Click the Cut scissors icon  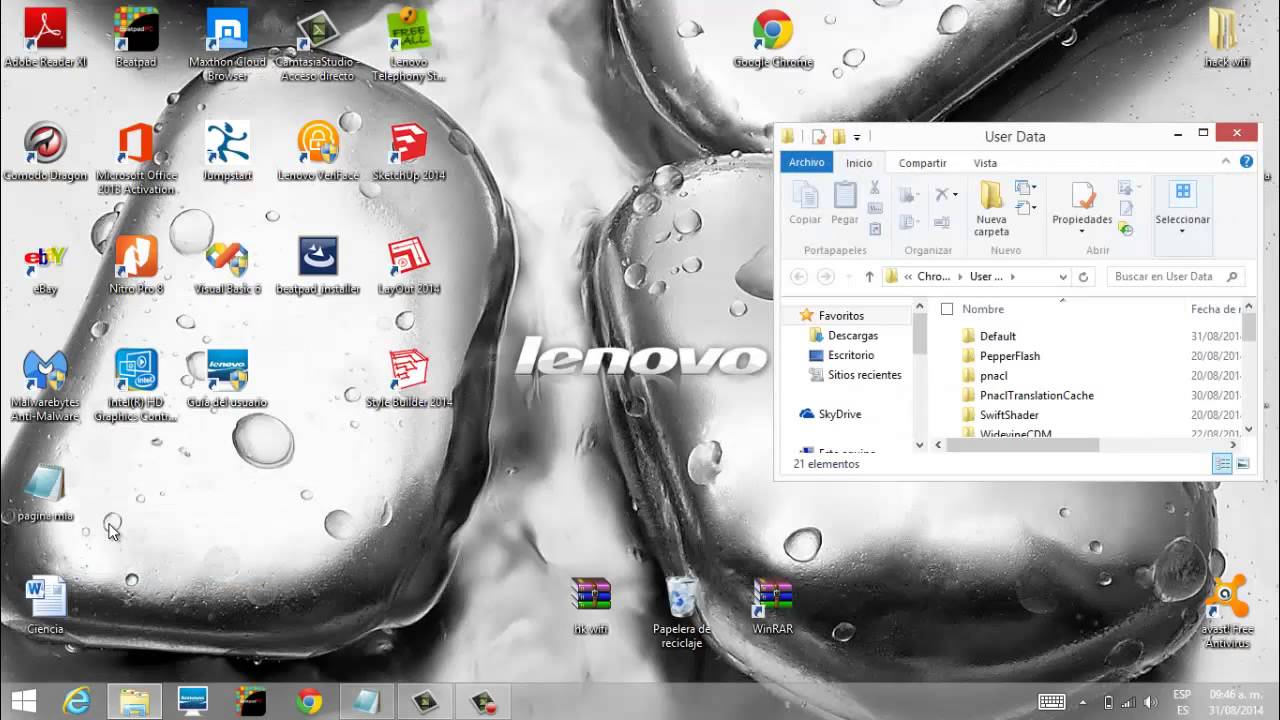point(875,188)
